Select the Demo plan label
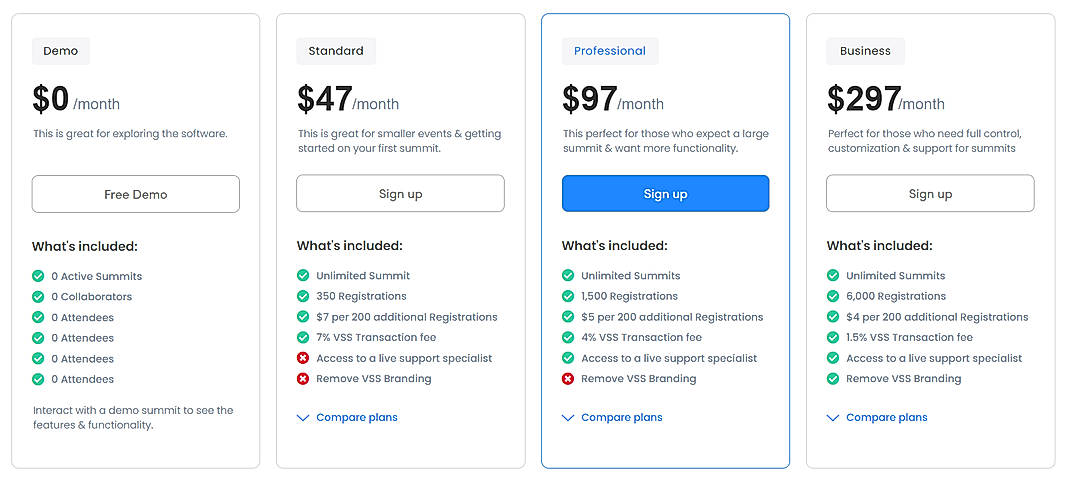The width and height of the screenshot is (1070, 480). point(61,51)
